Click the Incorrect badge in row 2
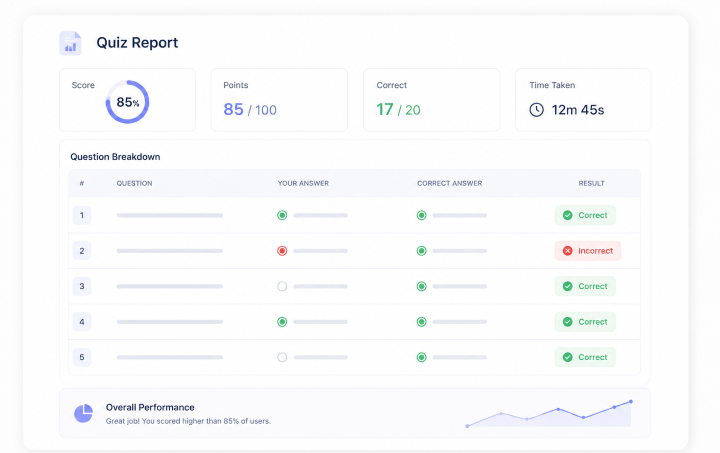The height and width of the screenshot is (453, 720). [x=588, y=251]
